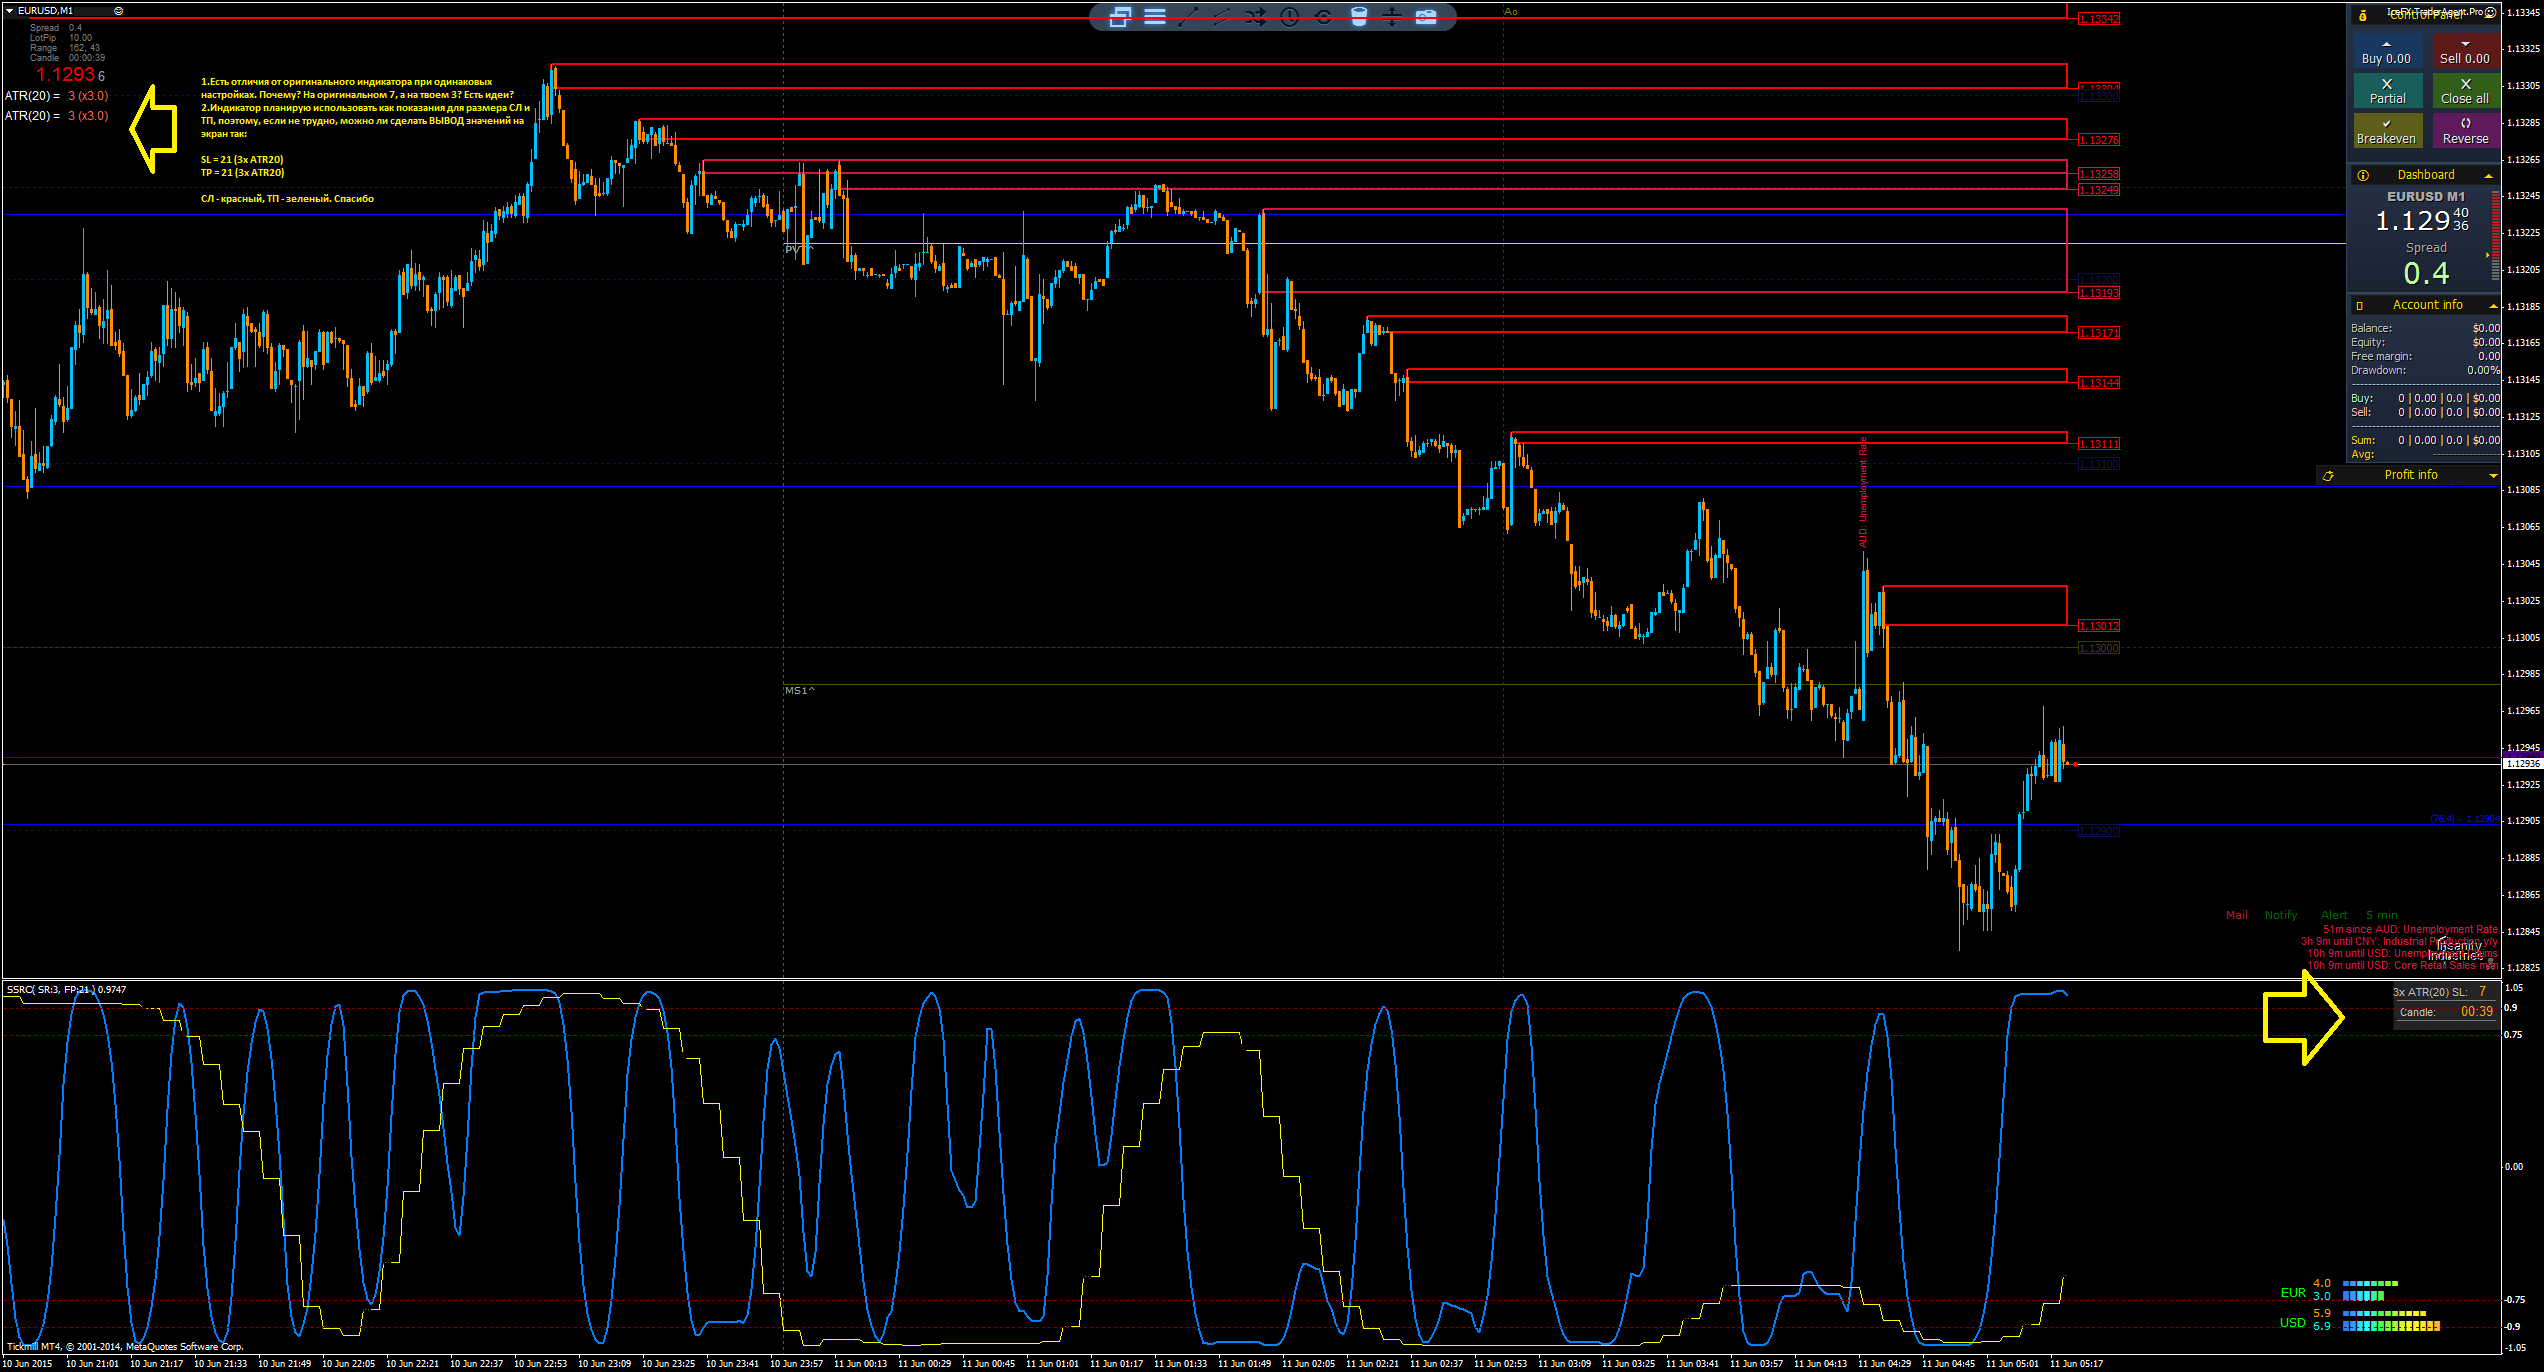Click '10h 9m until USD: Core Retail Sales' line
2544x1372 pixels.
pyautogui.click(x=2403, y=966)
